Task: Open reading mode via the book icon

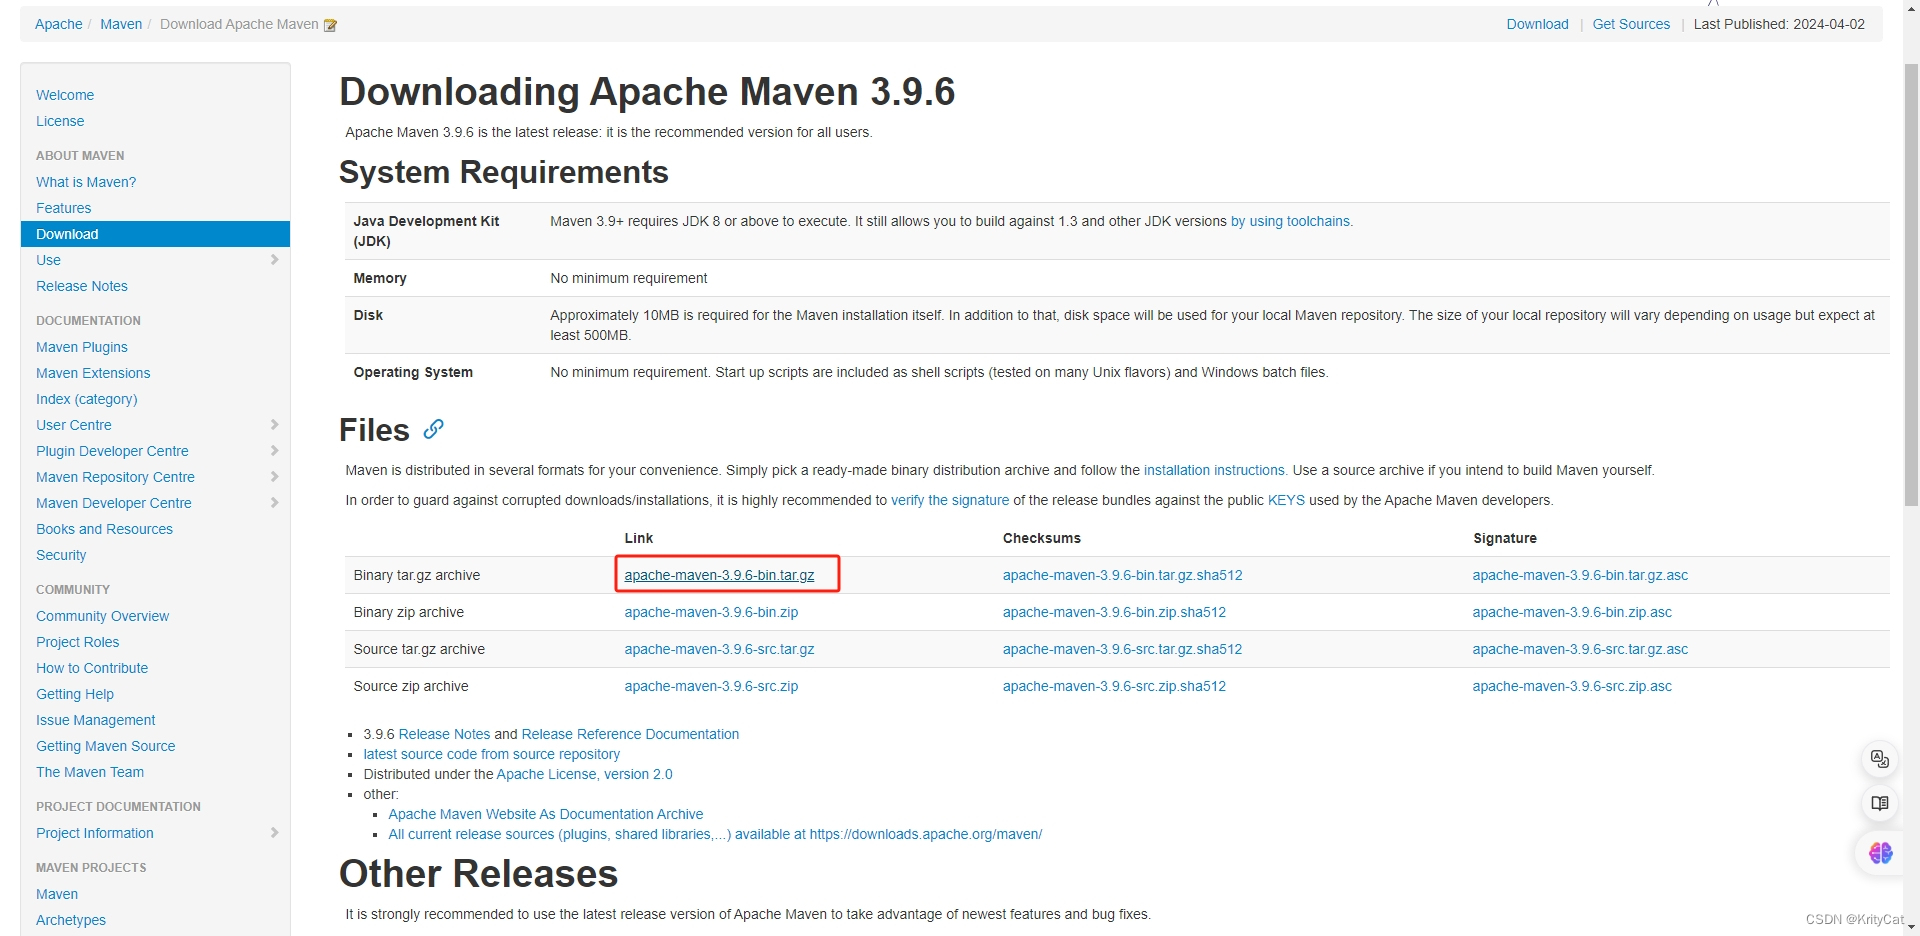Action: 1880,803
